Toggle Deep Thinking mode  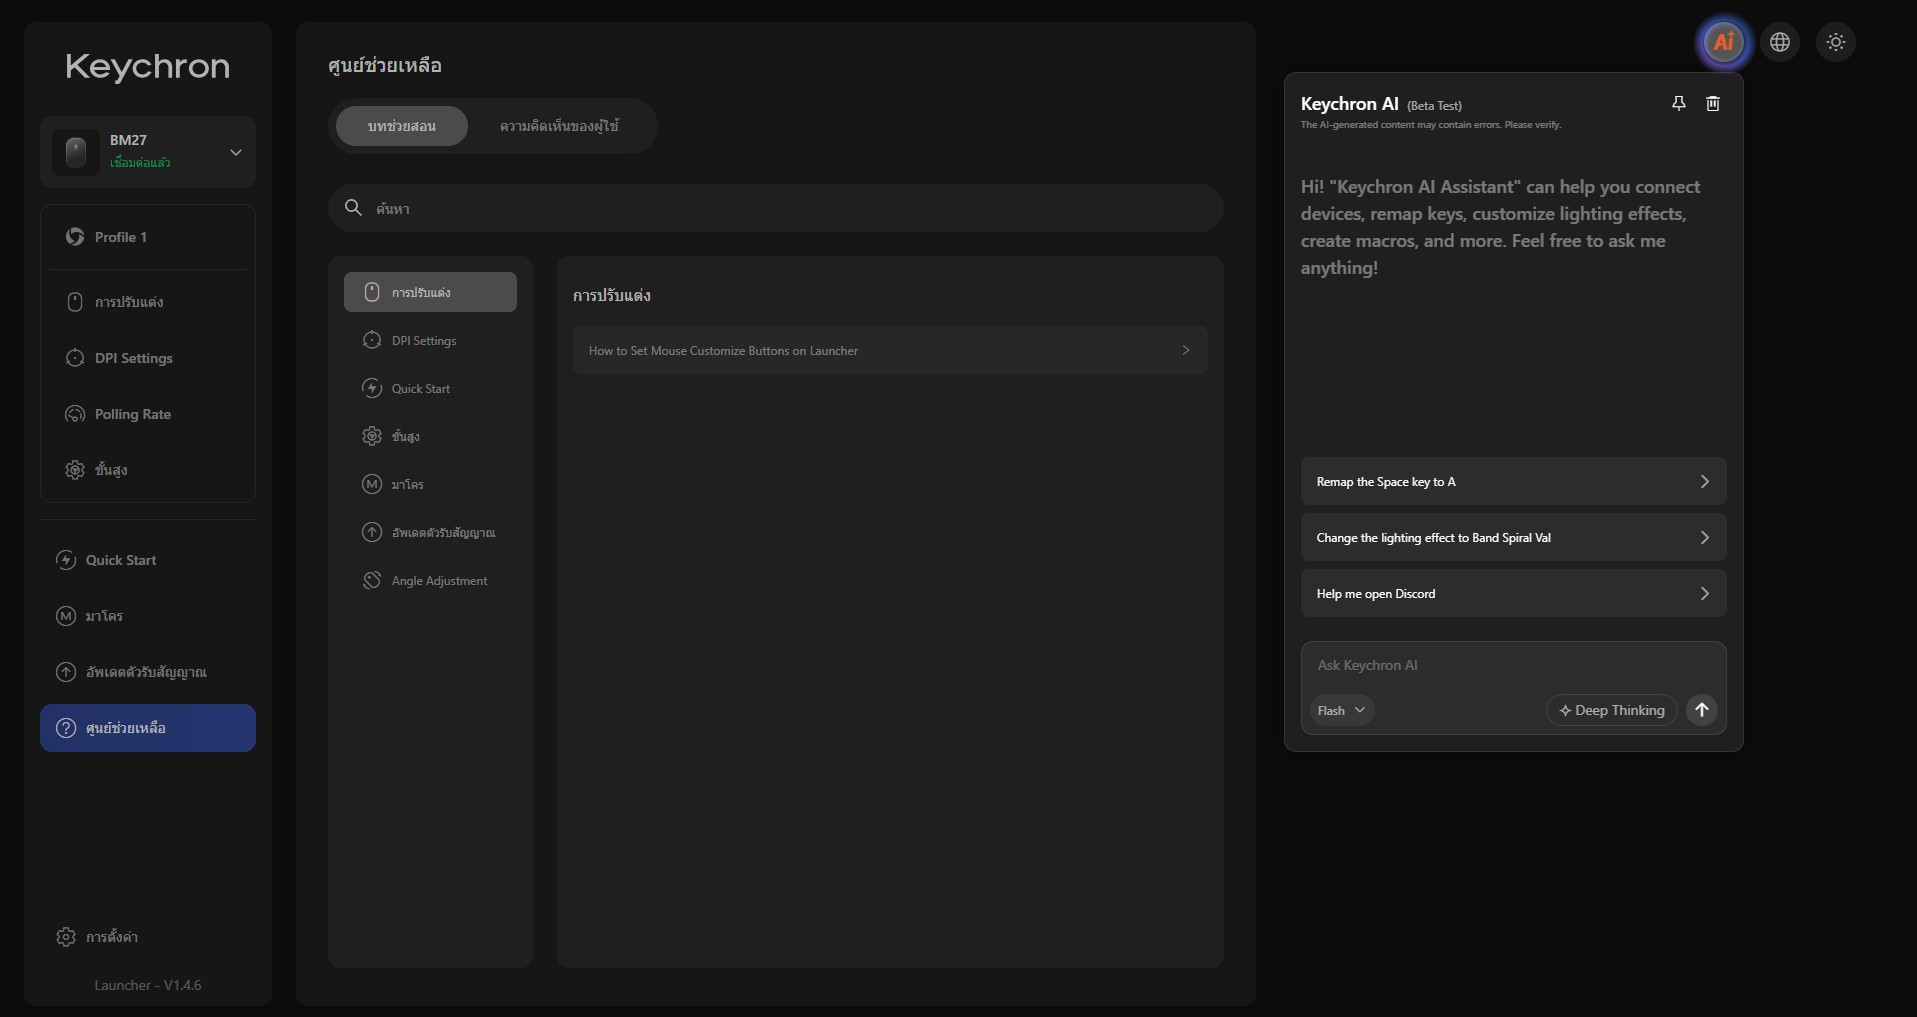pyautogui.click(x=1612, y=710)
